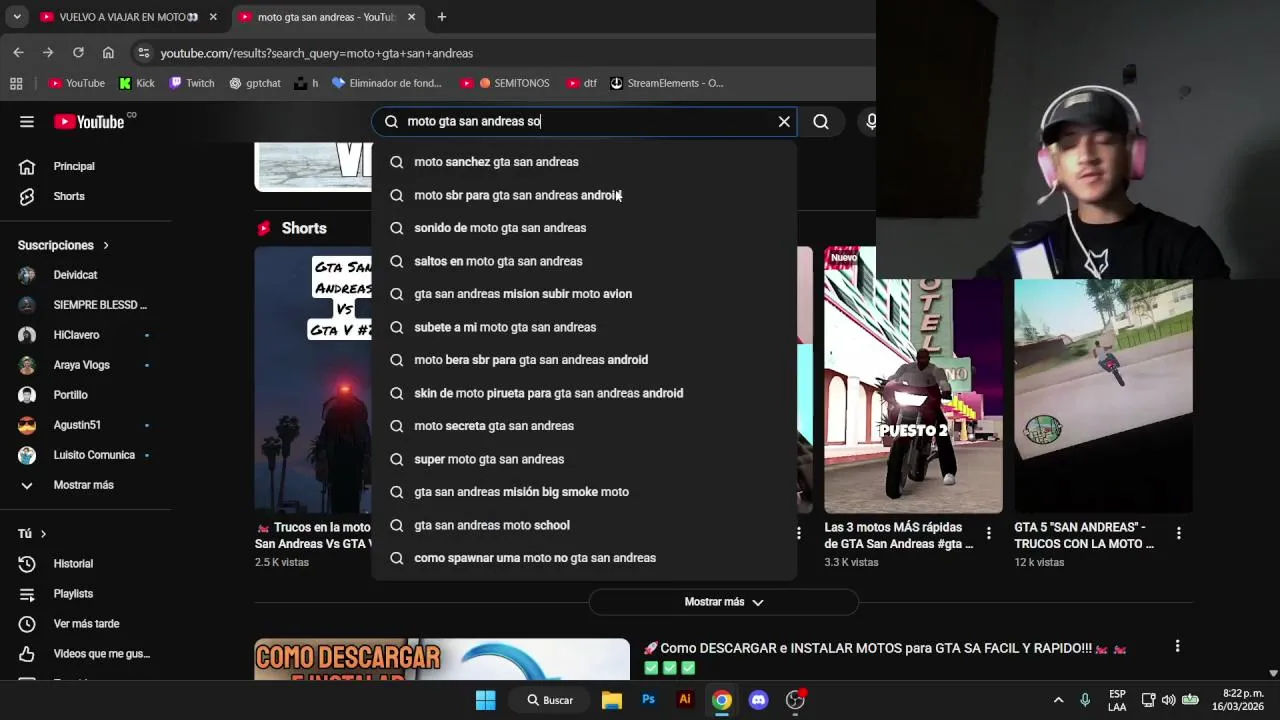Expand the Tú section chevron
Image resolution: width=1280 pixels, height=720 pixels.
click(43, 534)
